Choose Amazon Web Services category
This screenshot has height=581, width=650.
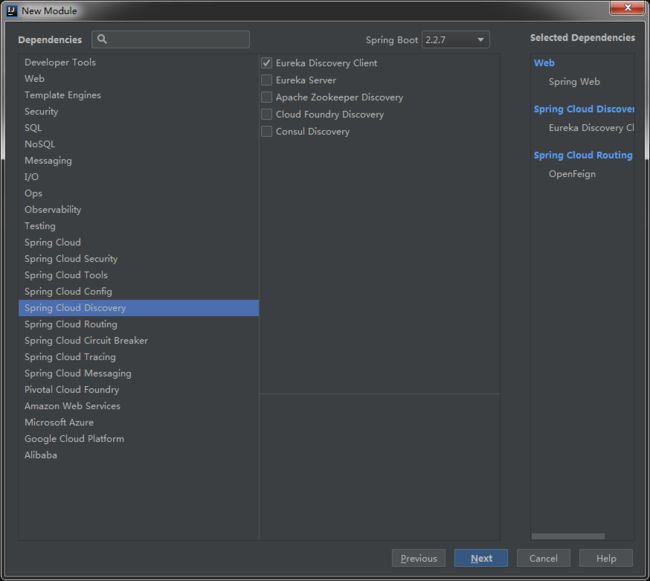[x=138, y=406]
